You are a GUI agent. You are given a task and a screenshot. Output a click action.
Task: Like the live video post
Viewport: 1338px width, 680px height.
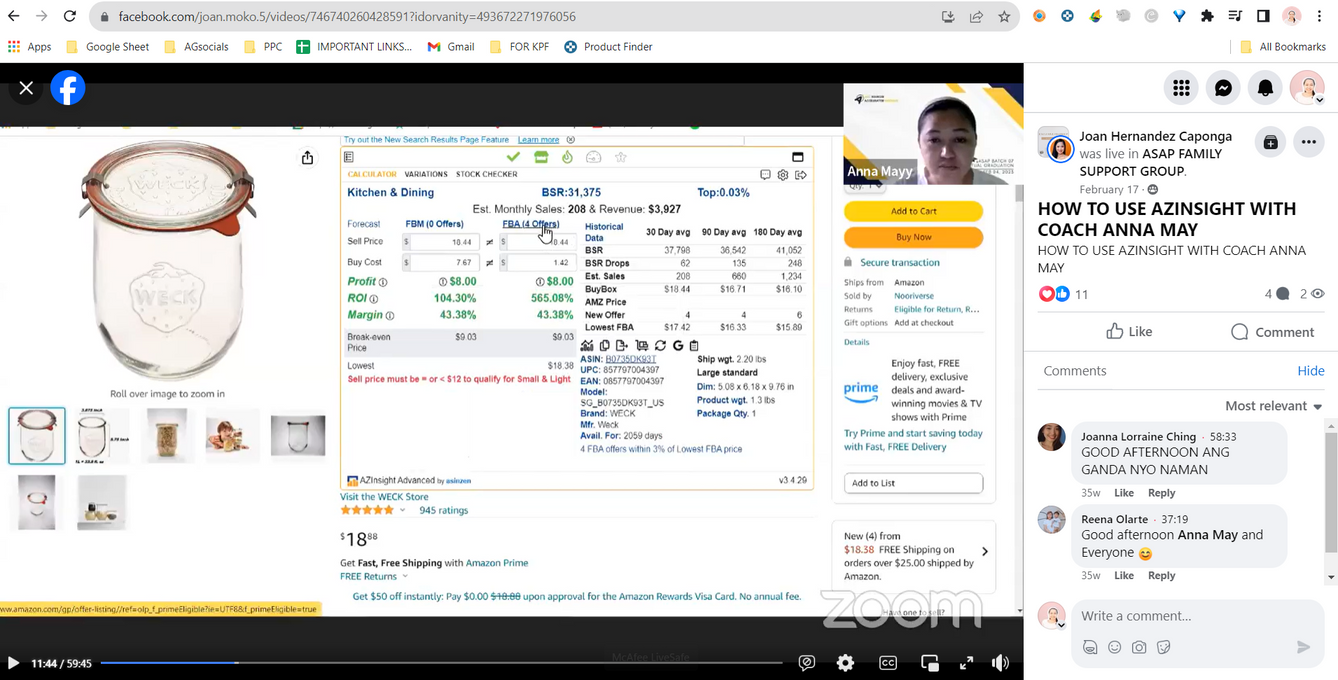tap(1129, 332)
